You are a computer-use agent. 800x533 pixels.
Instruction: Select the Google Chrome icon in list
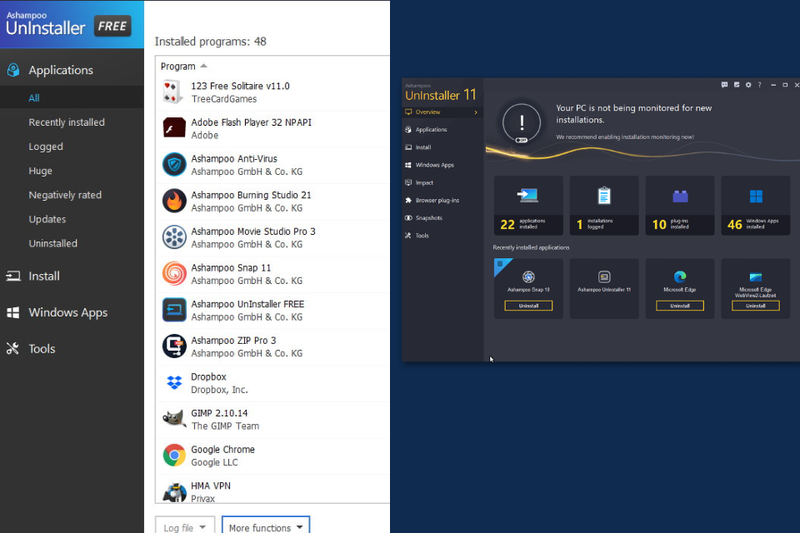[174, 455]
